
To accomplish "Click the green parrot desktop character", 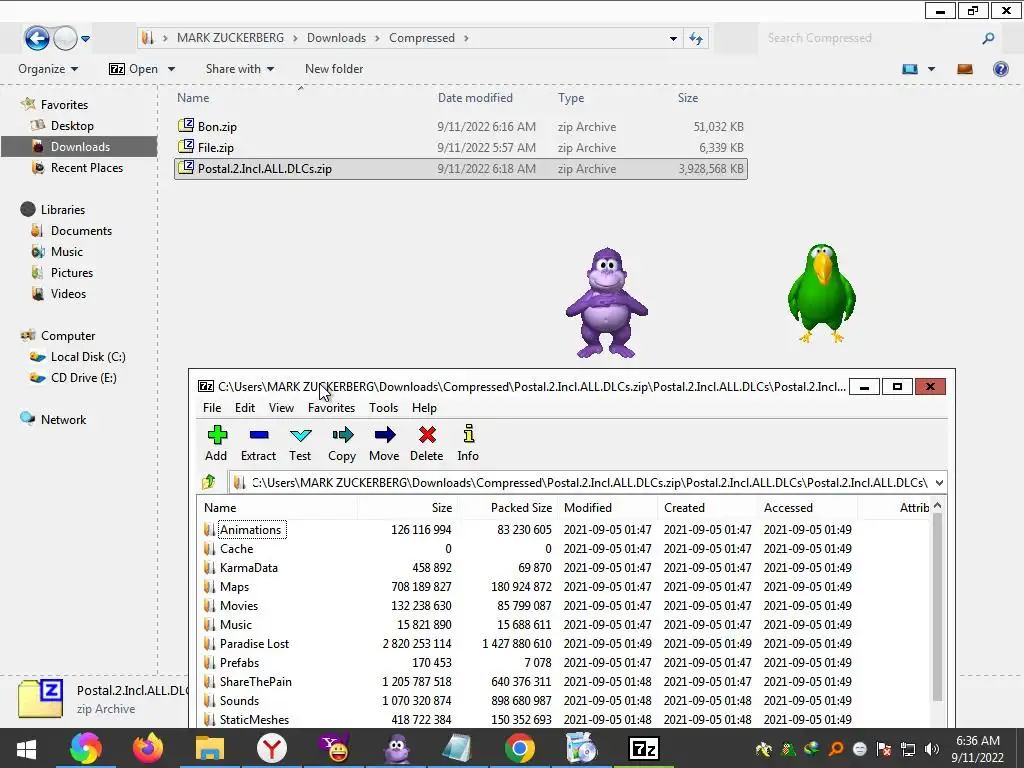I will tap(822, 293).
